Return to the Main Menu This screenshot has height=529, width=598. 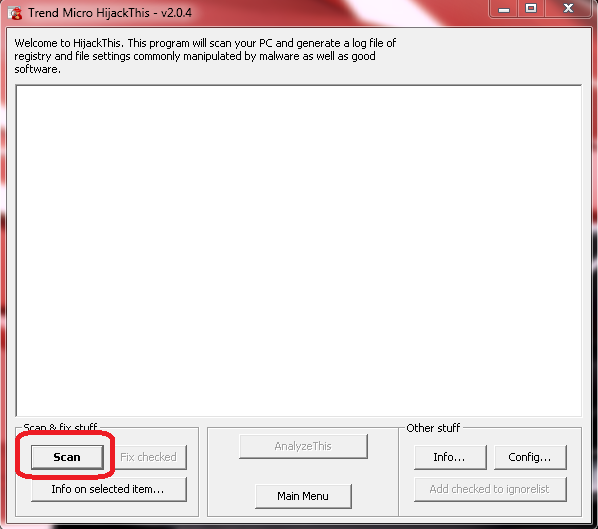[x=303, y=496]
